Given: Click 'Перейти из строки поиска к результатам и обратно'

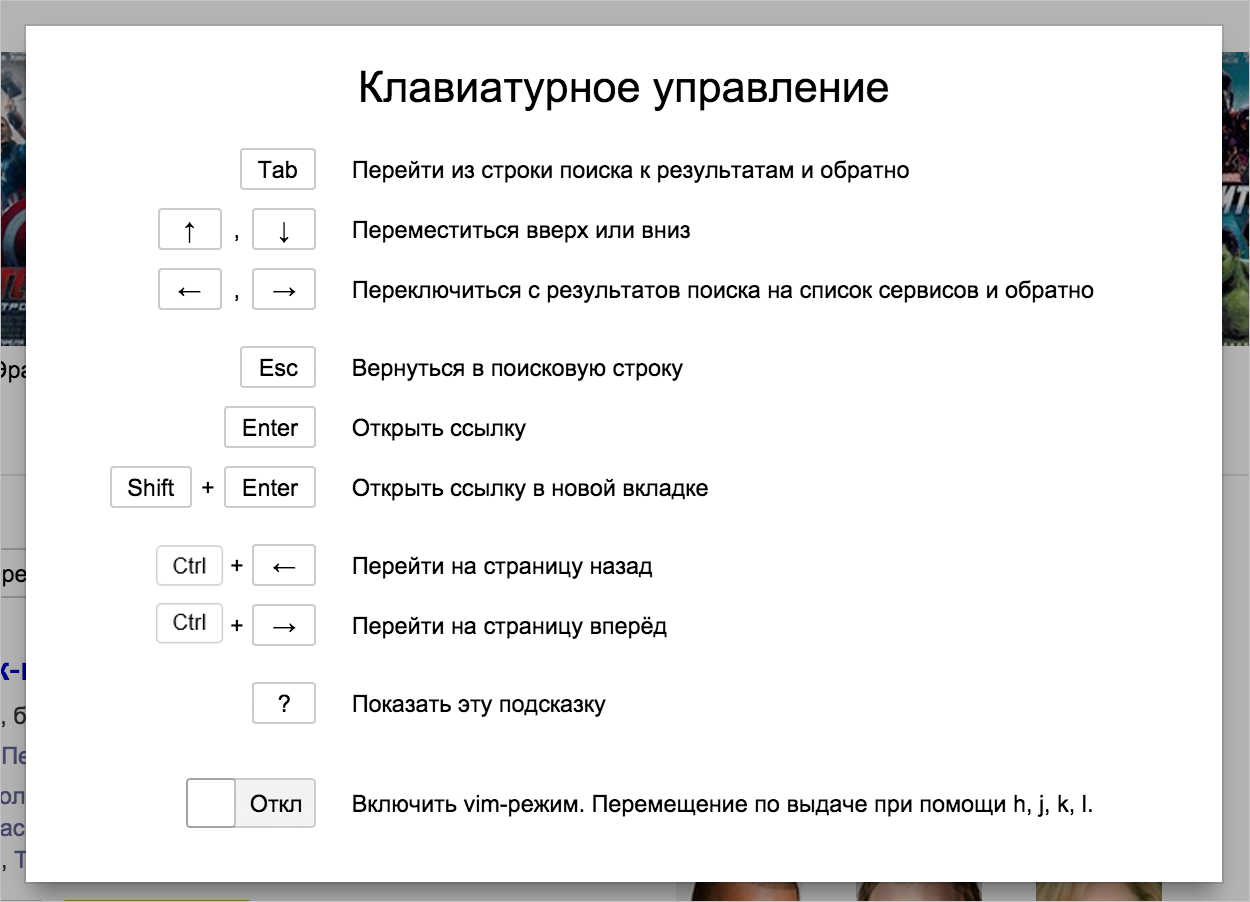Looking at the screenshot, I should coord(631,170).
